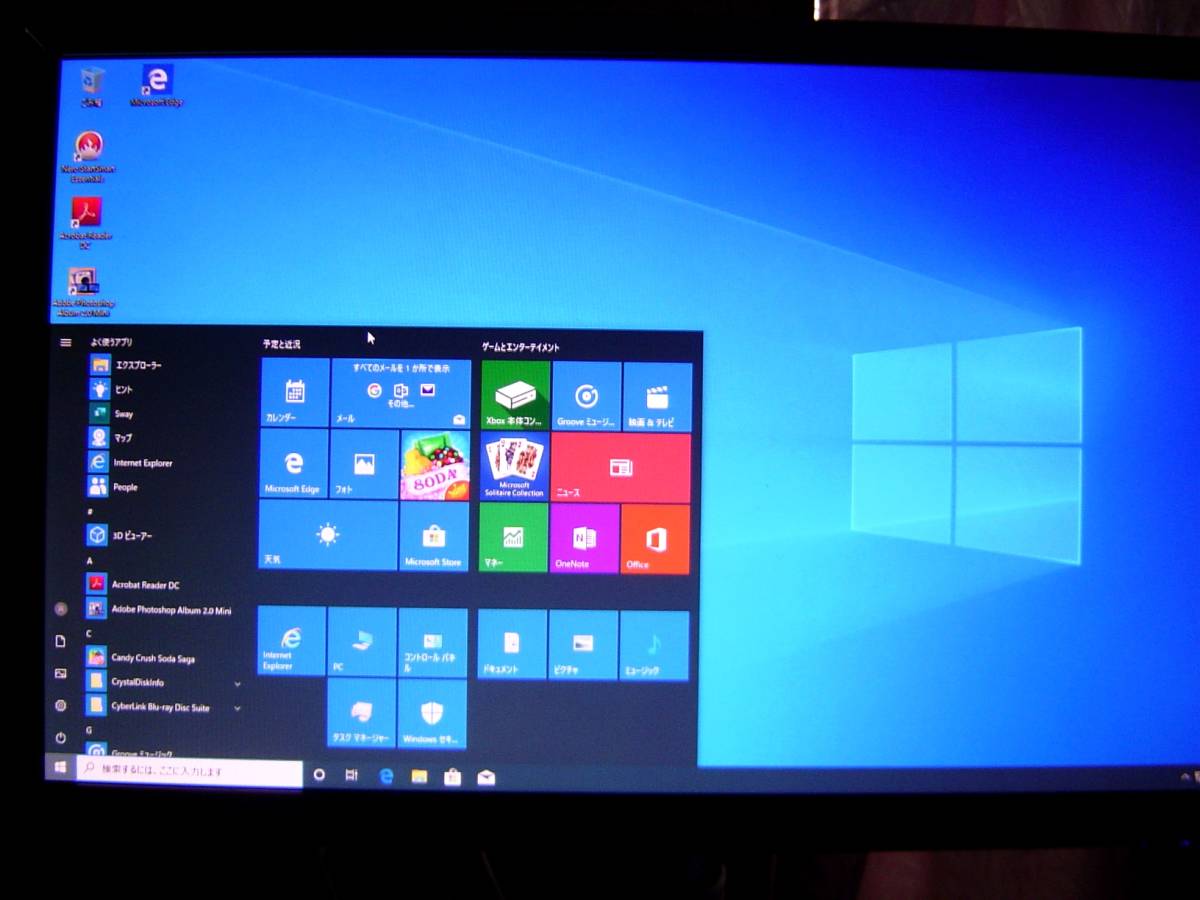Click the # section header in app list

tap(90, 511)
